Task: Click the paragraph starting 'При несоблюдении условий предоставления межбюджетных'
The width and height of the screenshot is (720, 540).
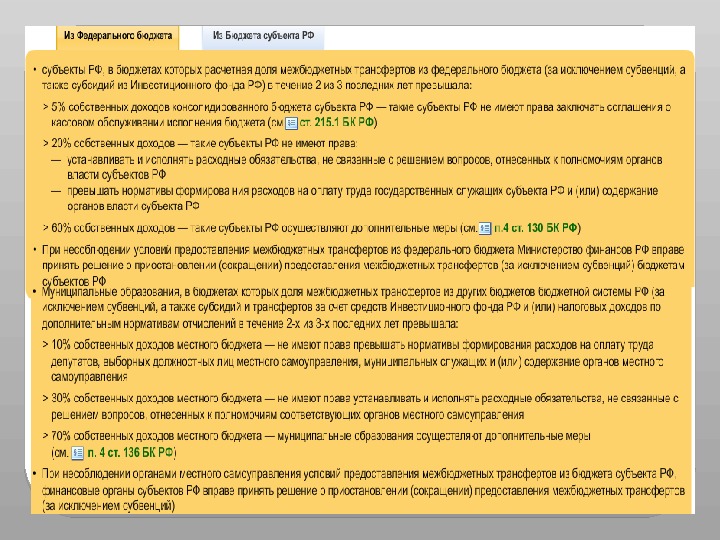Action: (x=359, y=265)
